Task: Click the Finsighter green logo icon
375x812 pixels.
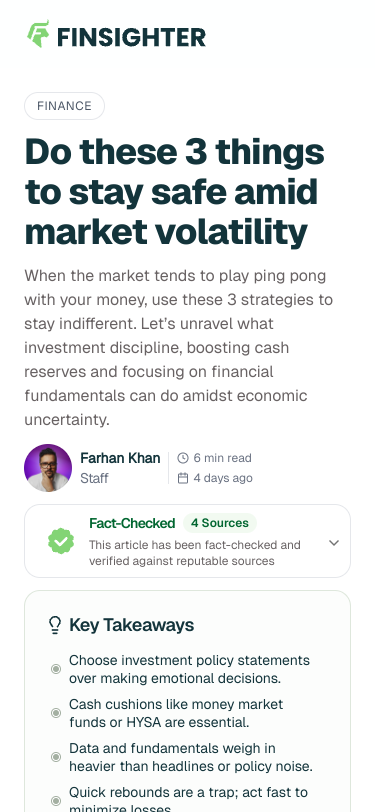Action: tap(38, 34)
